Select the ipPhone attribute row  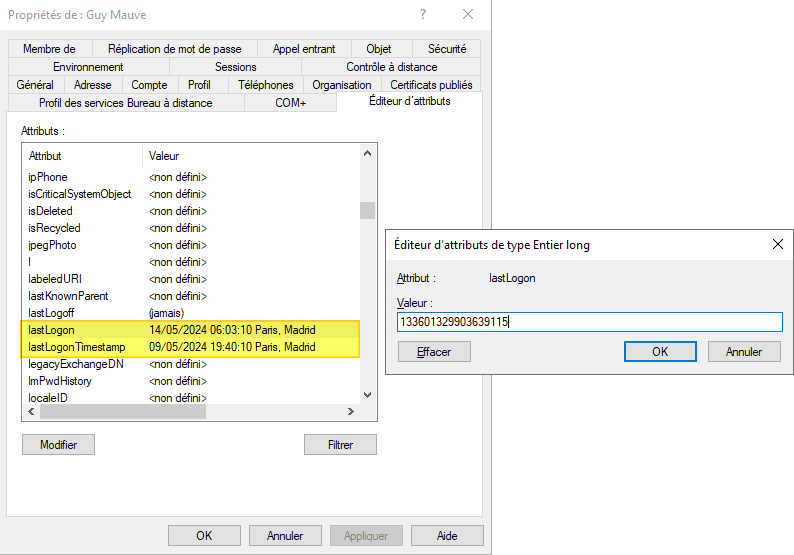tap(191, 177)
